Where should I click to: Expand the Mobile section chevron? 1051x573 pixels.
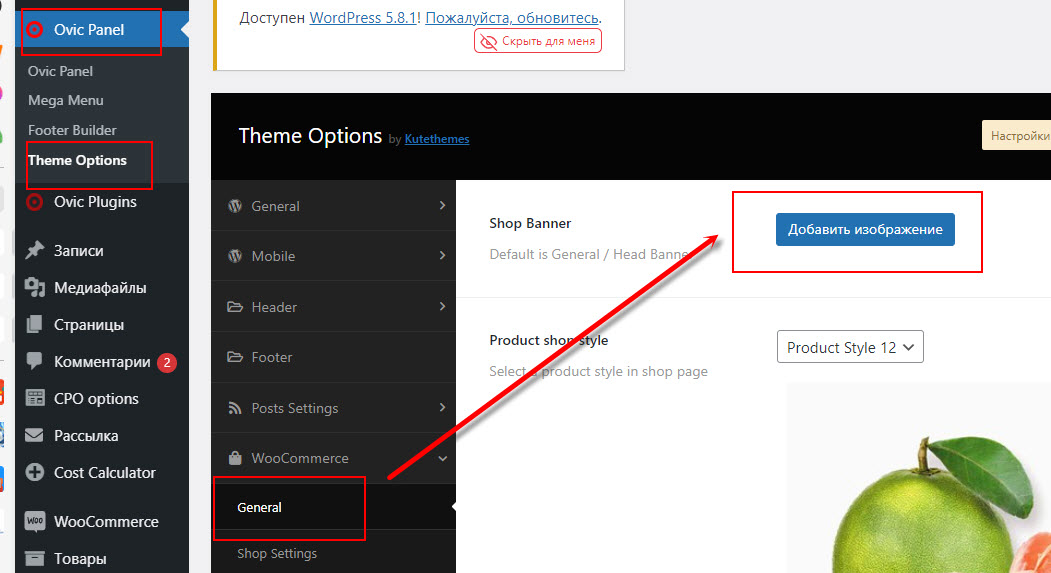point(442,255)
